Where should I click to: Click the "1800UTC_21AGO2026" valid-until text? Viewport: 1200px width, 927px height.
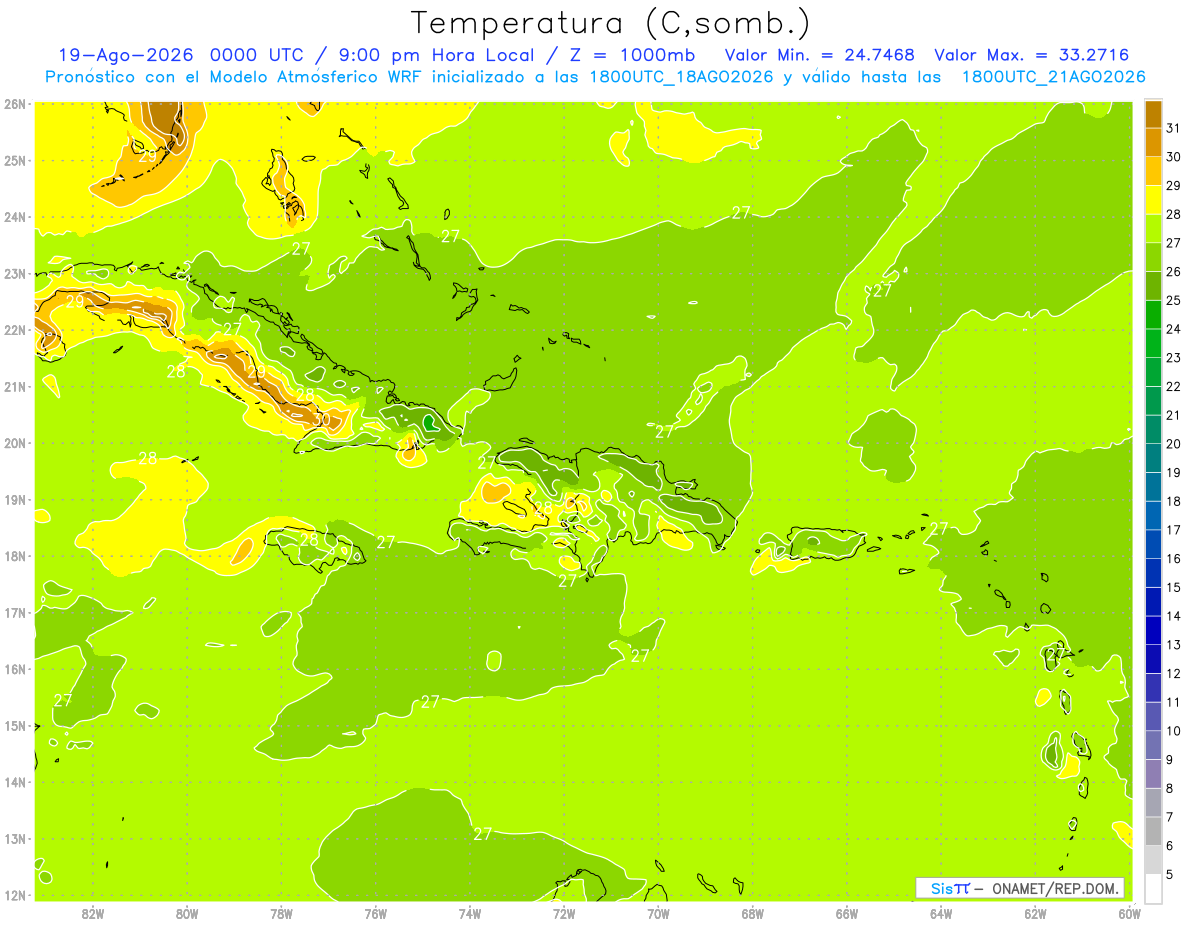click(1053, 77)
